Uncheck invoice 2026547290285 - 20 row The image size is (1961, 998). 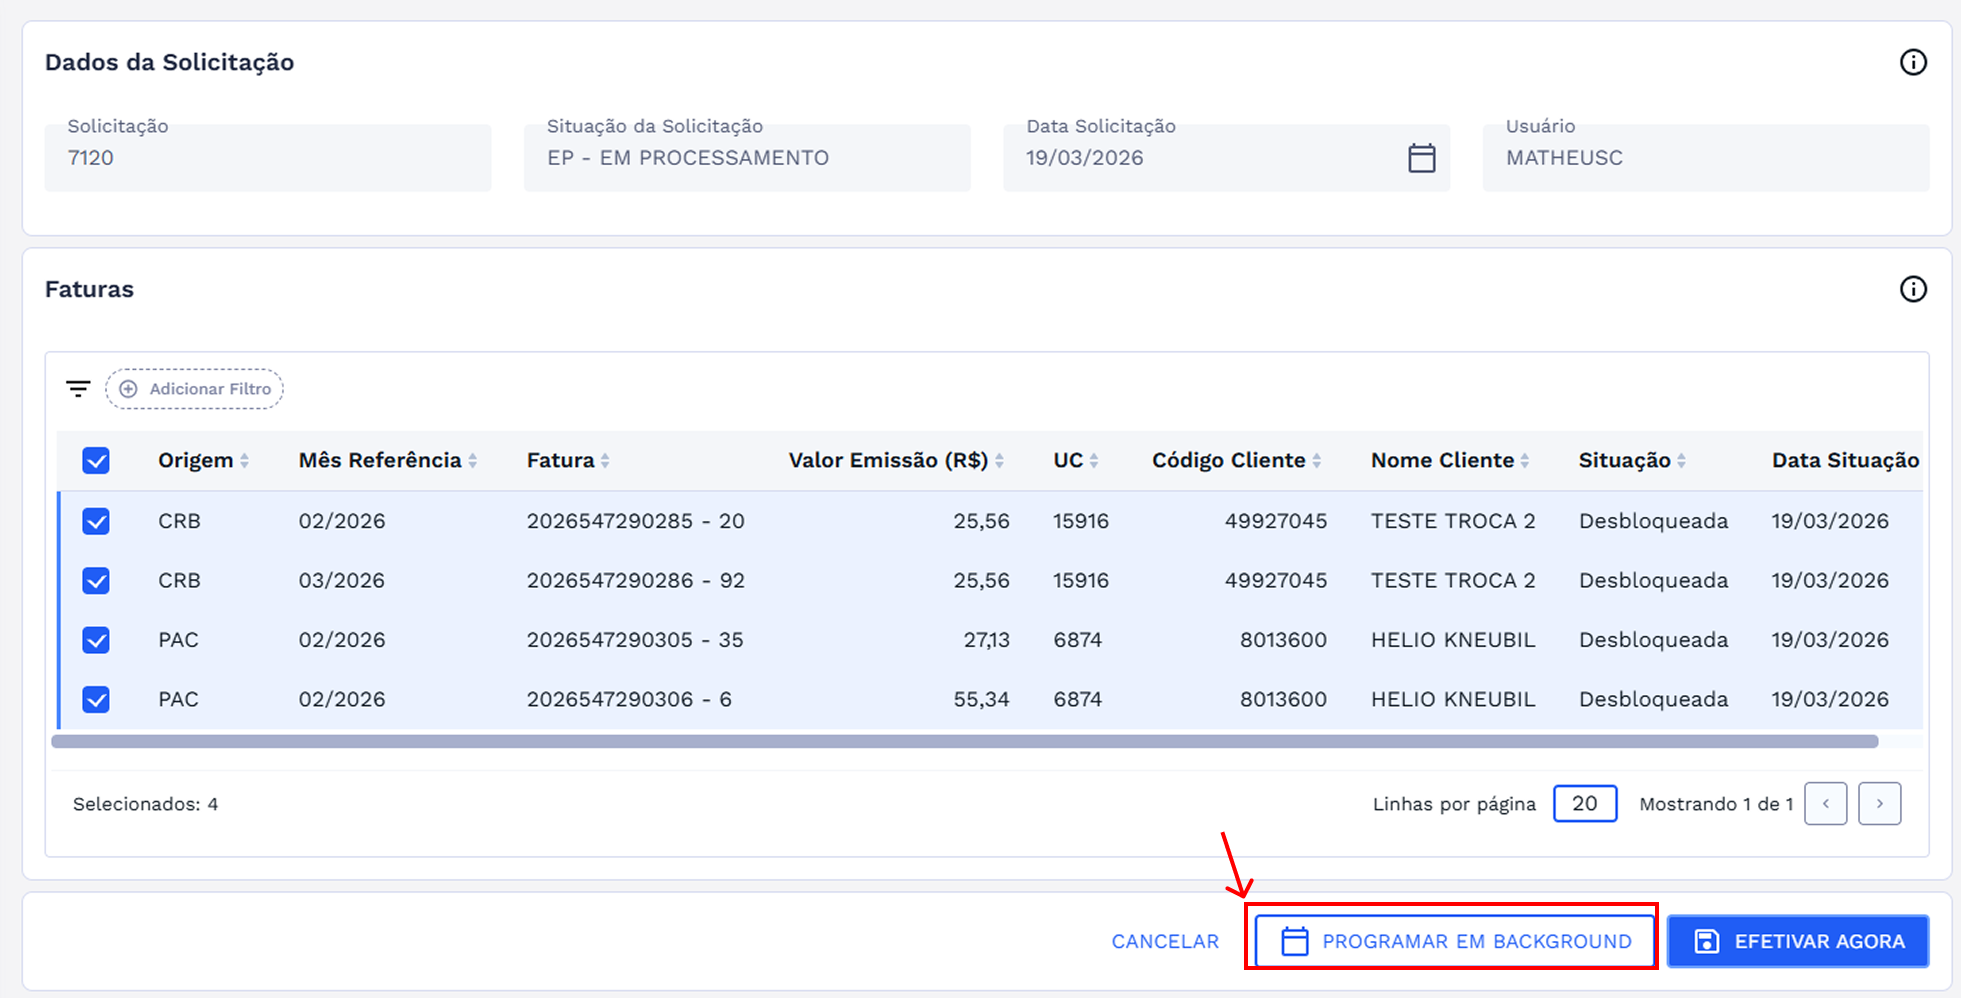click(x=96, y=521)
